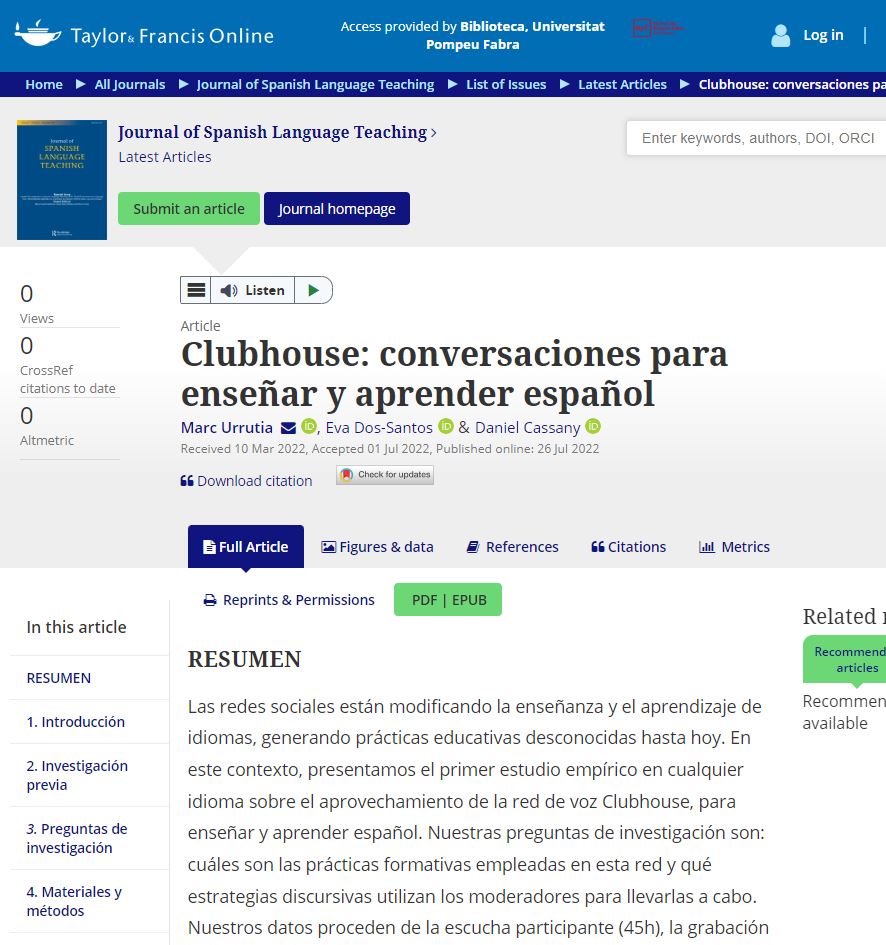The width and height of the screenshot is (886, 945).
Task: Open the PDF | EPUB download button
Action: pos(448,600)
